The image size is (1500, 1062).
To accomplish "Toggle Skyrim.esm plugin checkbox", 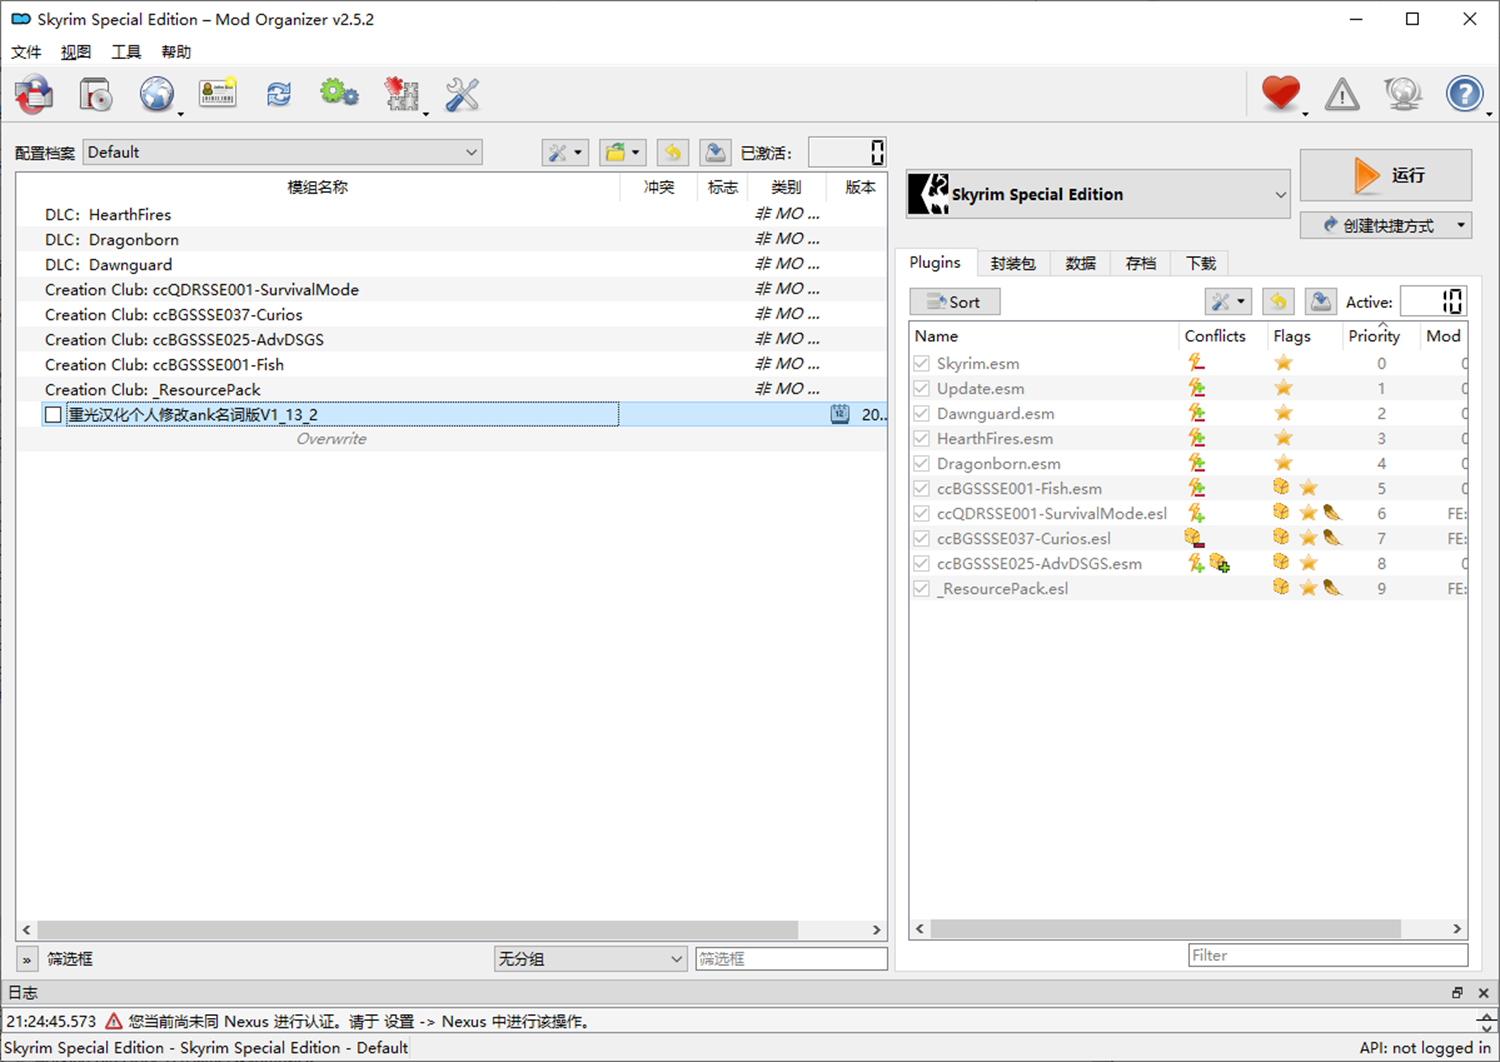I will point(921,363).
